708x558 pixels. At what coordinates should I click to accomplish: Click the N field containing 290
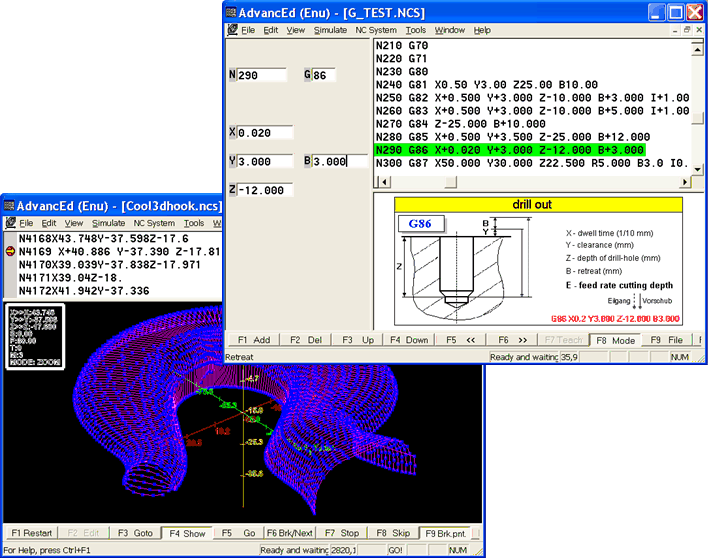pos(261,75)
